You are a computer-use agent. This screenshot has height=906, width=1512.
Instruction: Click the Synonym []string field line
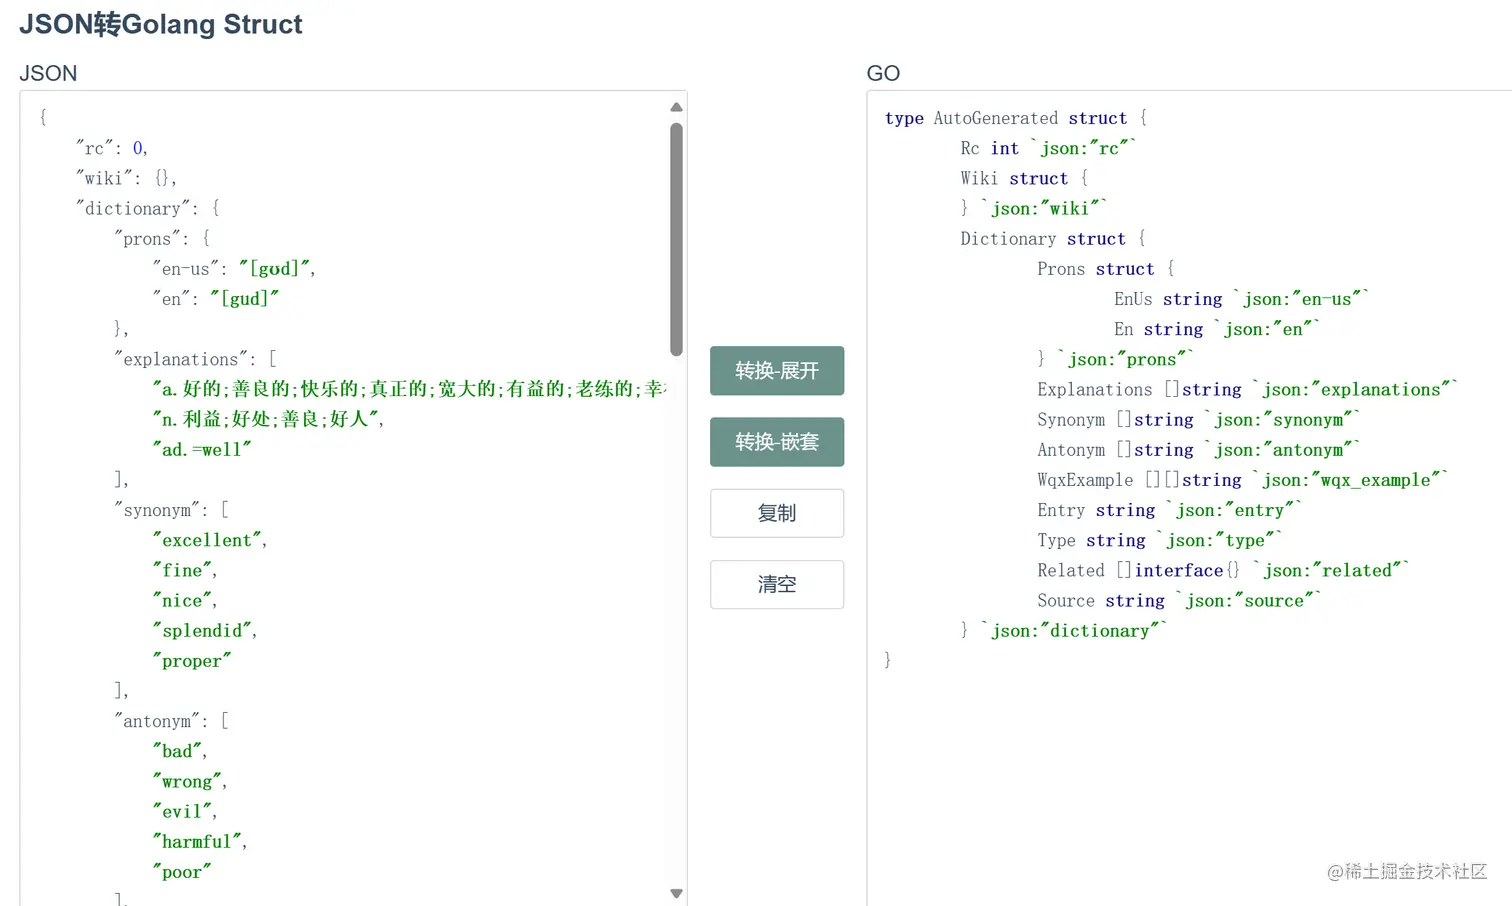click(1198, 419)
